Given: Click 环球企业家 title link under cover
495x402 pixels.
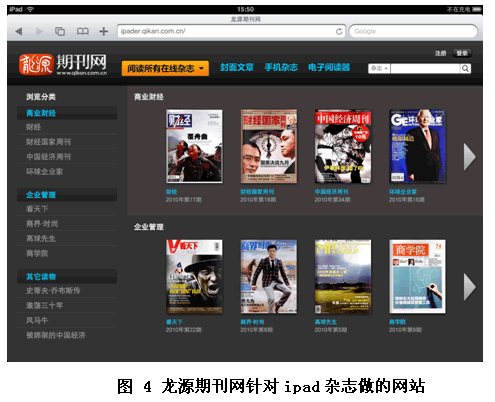Looking at the screenshot, I should click(403, 192).
